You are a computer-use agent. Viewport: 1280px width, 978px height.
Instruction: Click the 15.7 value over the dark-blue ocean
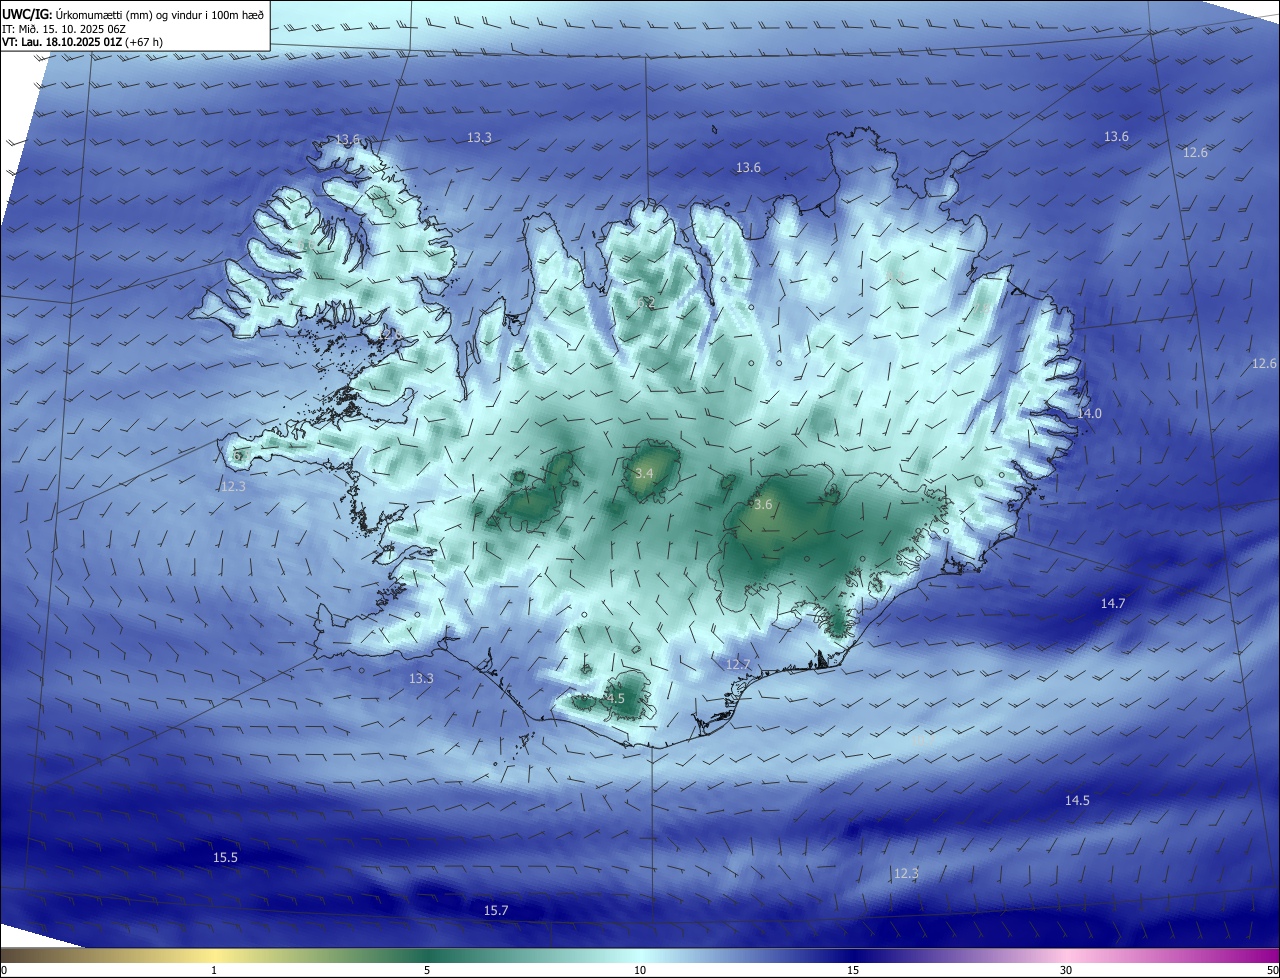tap(496, 910)
